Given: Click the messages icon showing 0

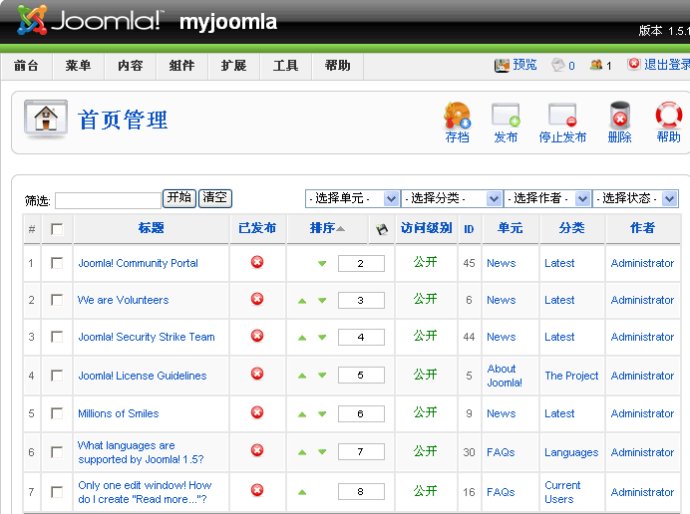Looking at the screenshot, I should [x=558, y=65].
